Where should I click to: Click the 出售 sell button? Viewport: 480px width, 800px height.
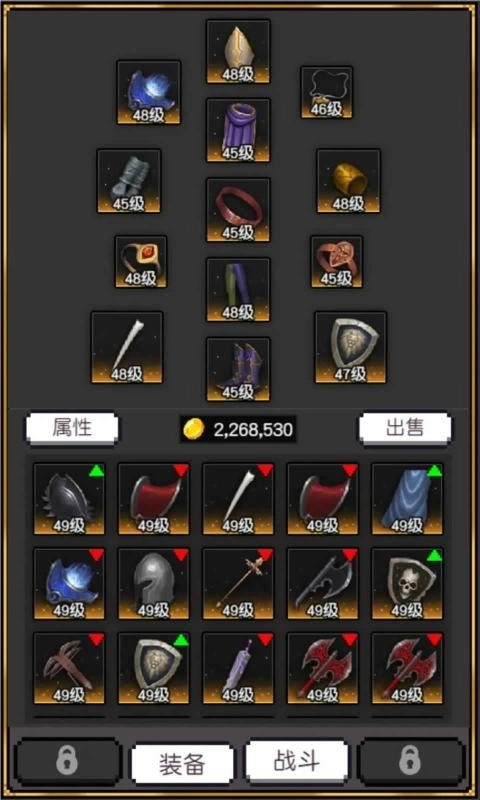(x=405, y=428)
